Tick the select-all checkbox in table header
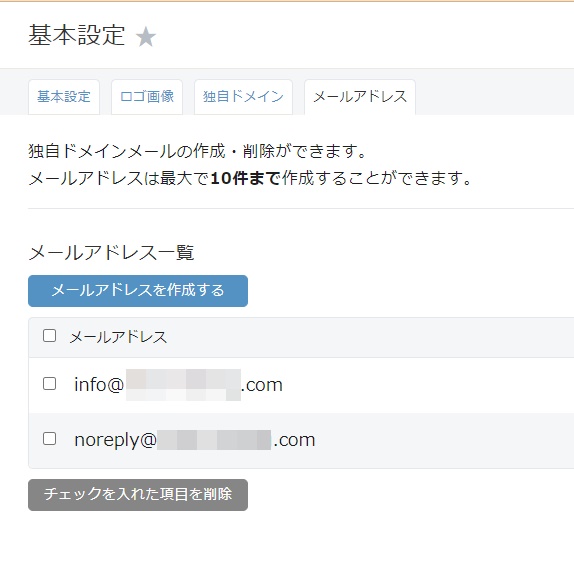This screenshot has width=574, height=564. [49, 336]
